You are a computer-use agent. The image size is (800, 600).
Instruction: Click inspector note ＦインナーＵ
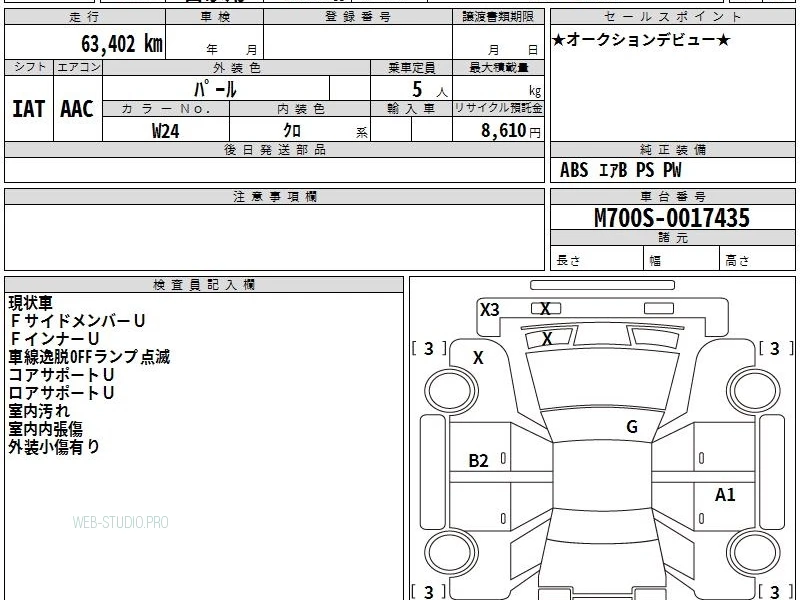tap(54, 339)
